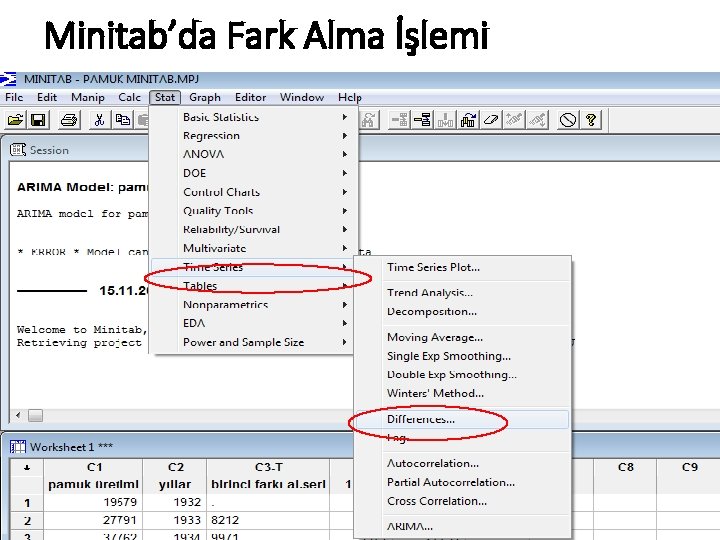The image size is (720, 540).
Task: Select the C3-T column header
Action: point(268,467)
